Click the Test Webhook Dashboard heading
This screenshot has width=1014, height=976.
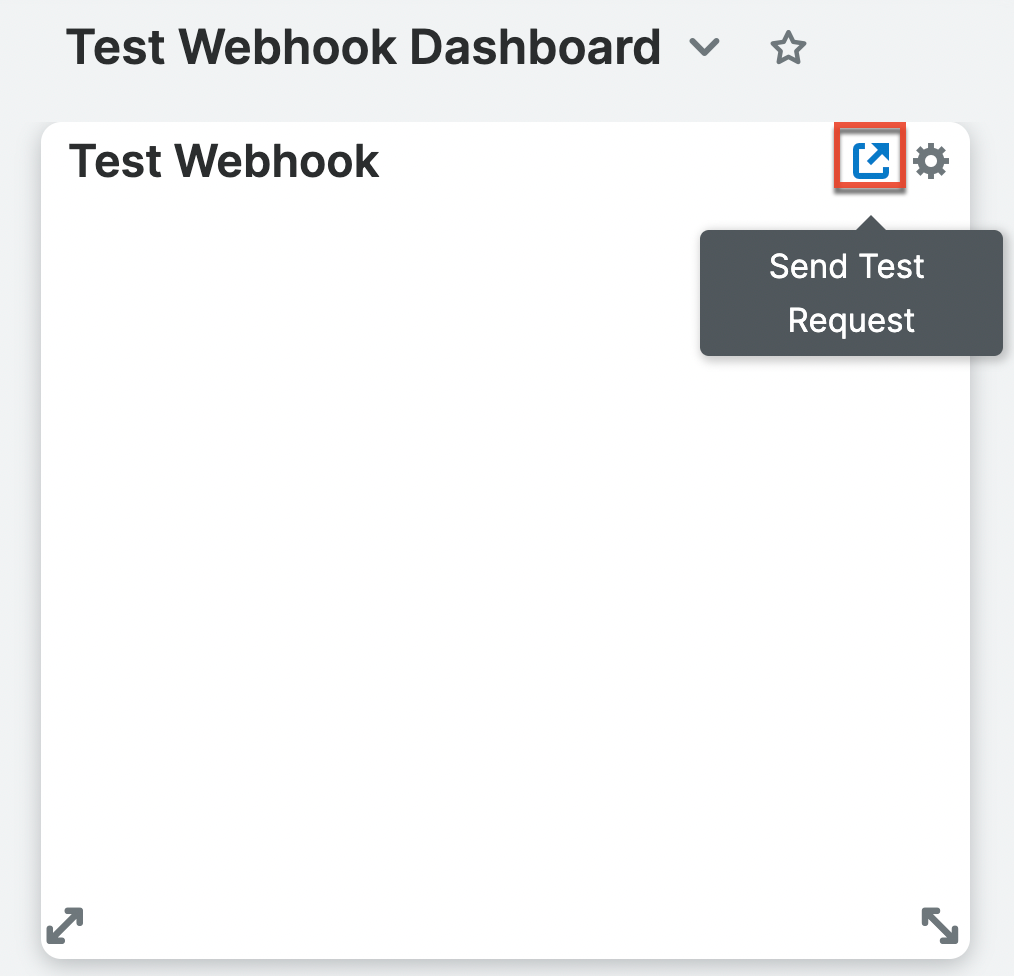pyautogui.click(x=362, y=46)
